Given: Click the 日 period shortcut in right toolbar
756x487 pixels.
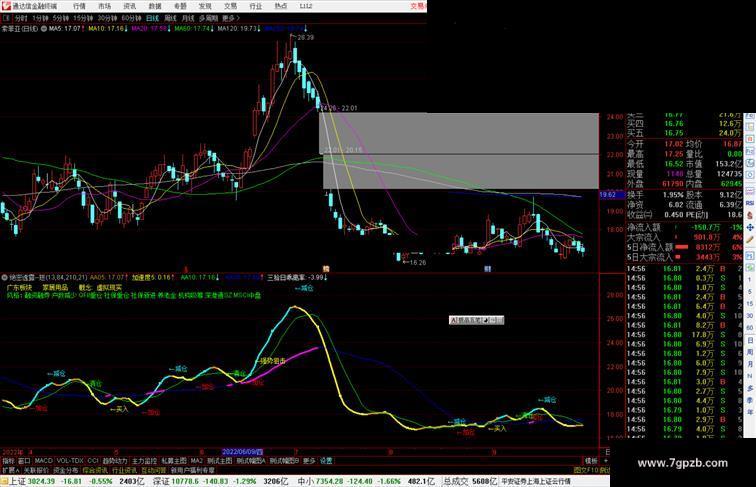Looking at the screenshot, I should [750, 340].
